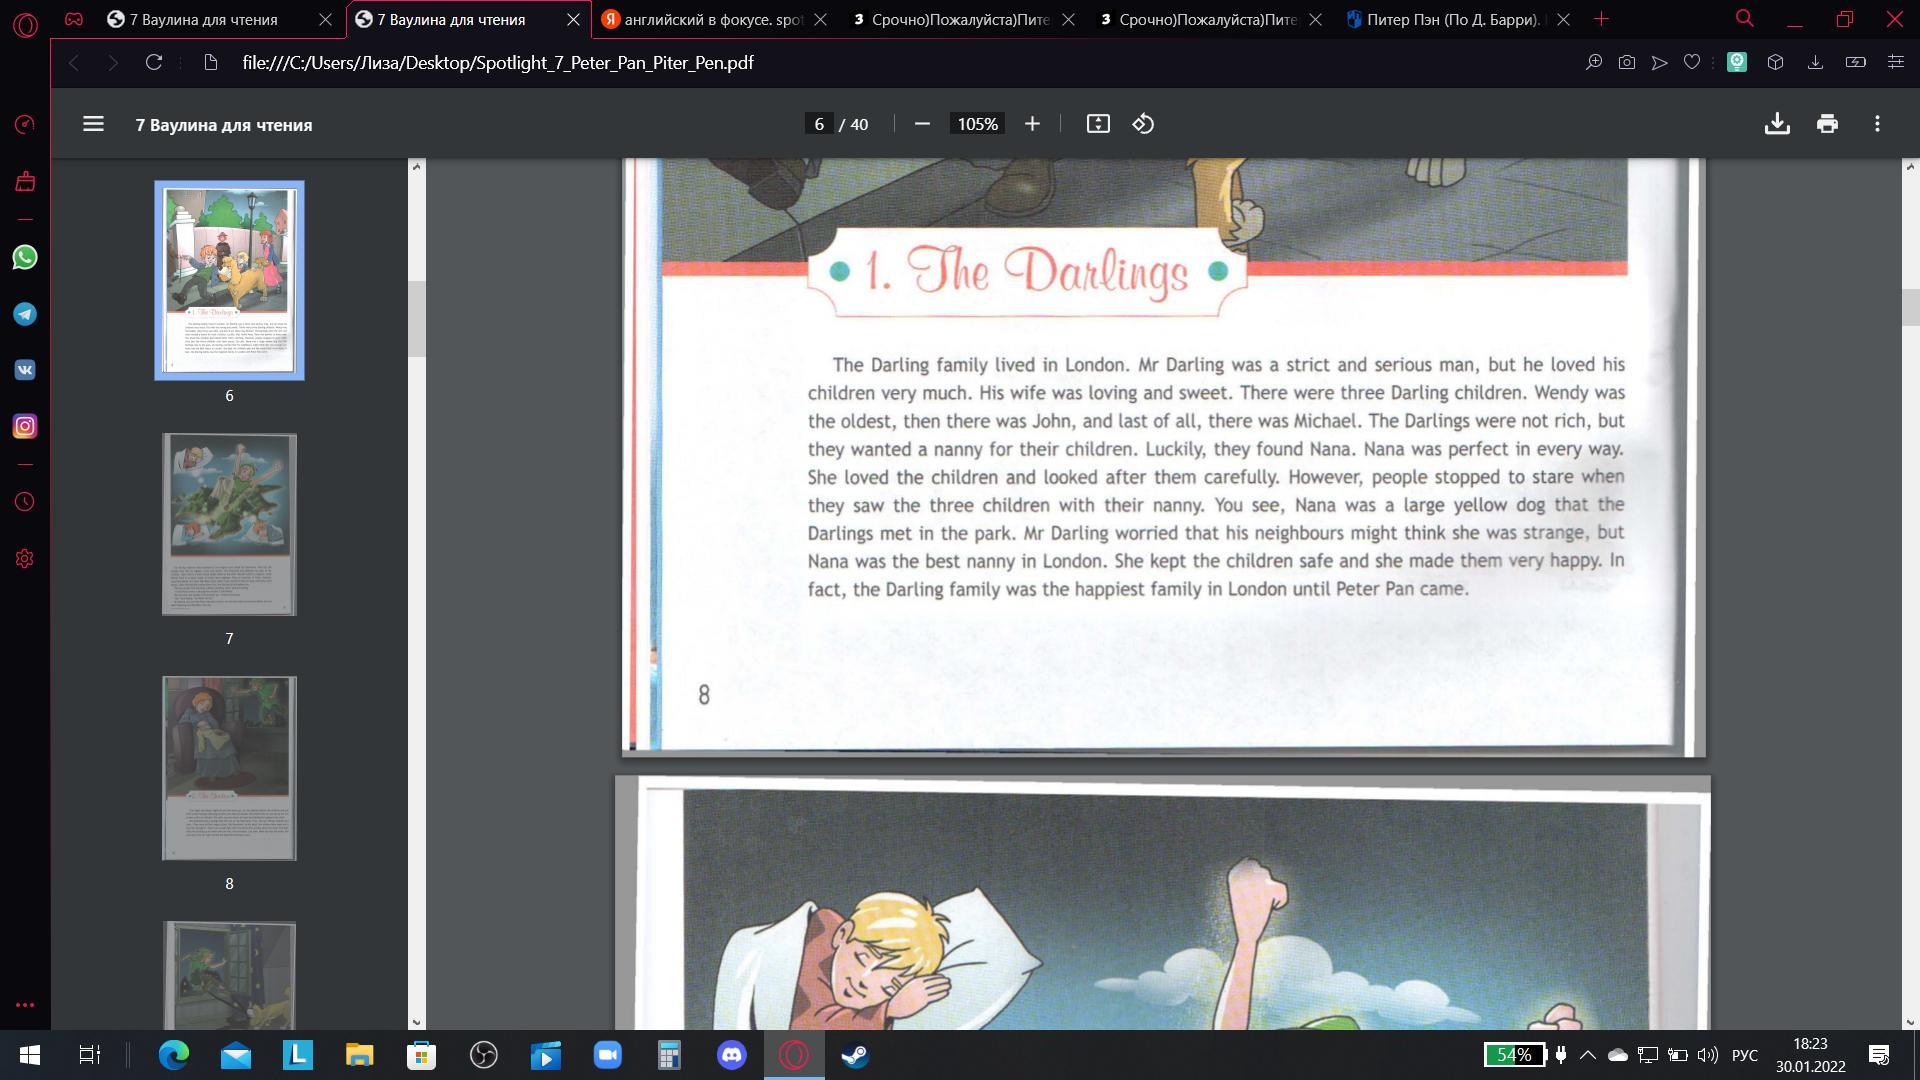Open the teal extension icon
The width and height of the screenshot is (1920, 1080).
pyautogui.click(x=1737, y=63)
